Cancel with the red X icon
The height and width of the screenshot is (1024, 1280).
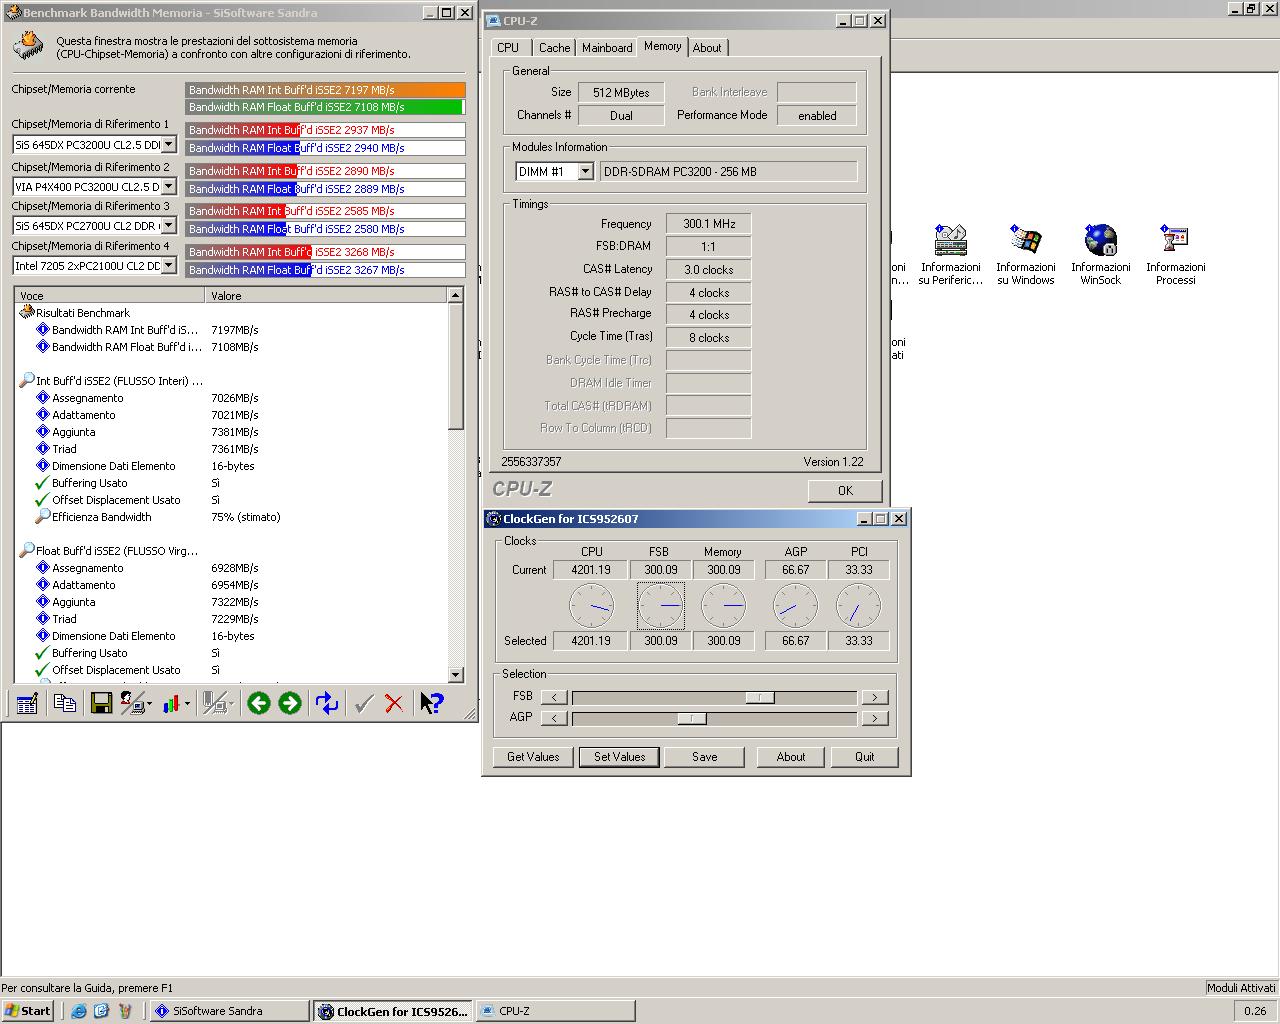pyautogui.click(x=394, y=703)
